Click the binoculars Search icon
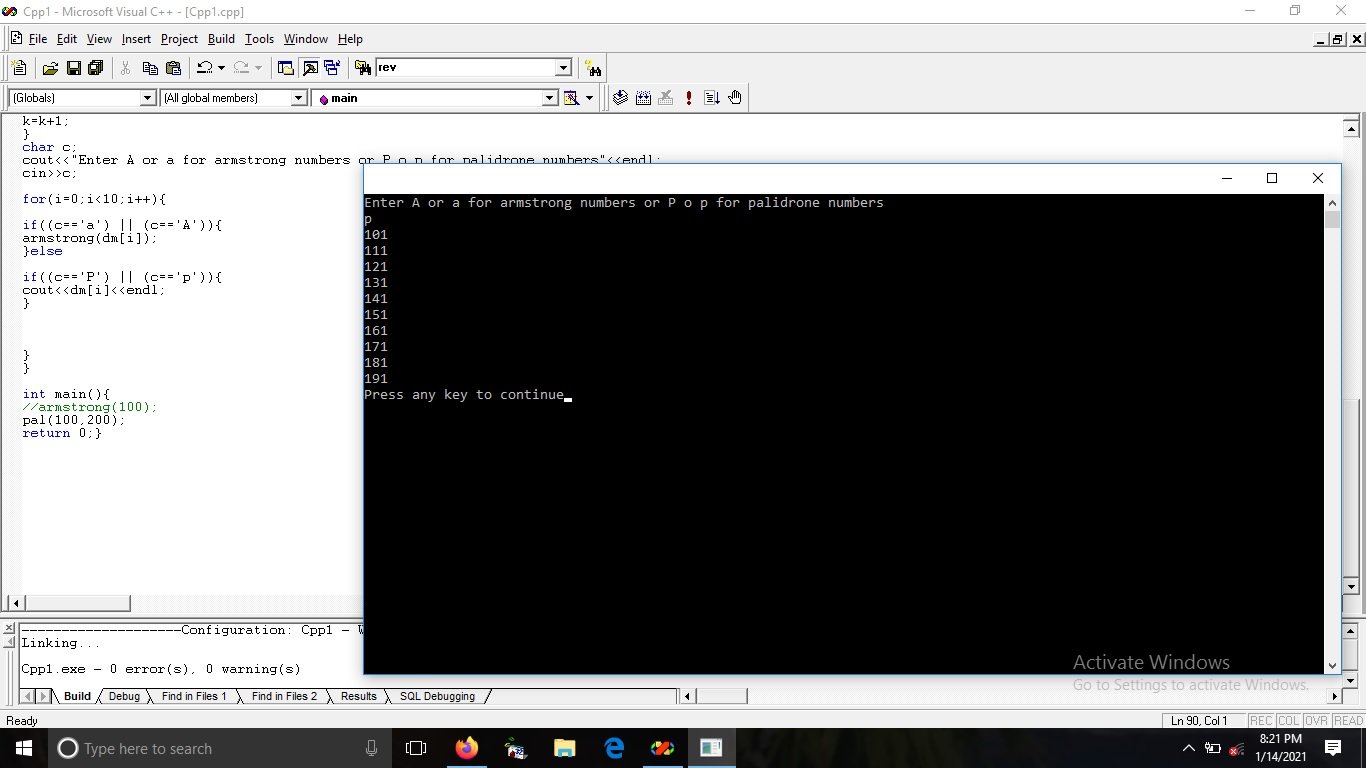The height and width of the screenshot is (768, 1366). [594, 68]
